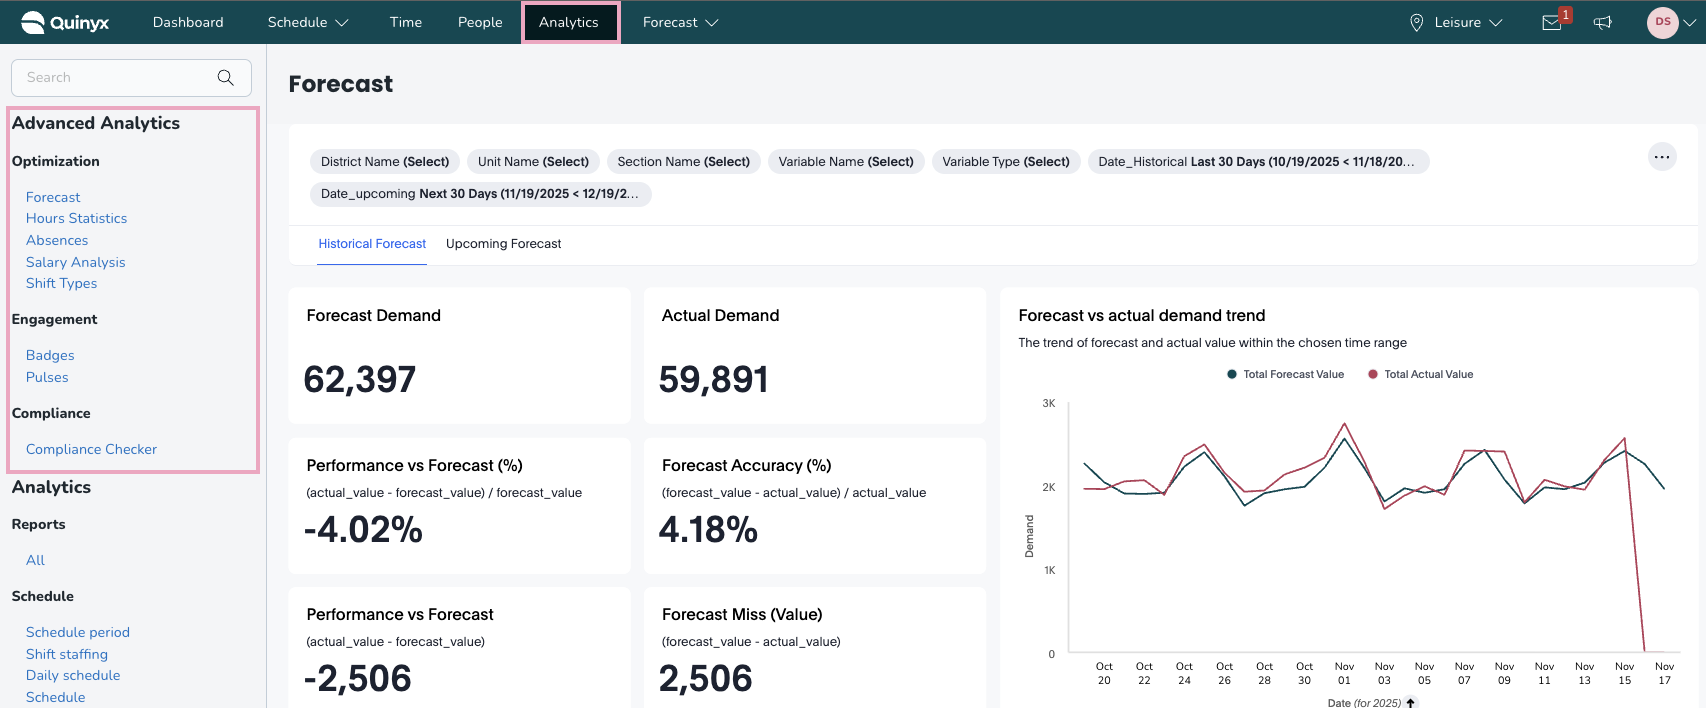This screenshot has width=1706, height=708.
Task: Switch to Upcoming Forecast tab
Action: tap(503, 244)
